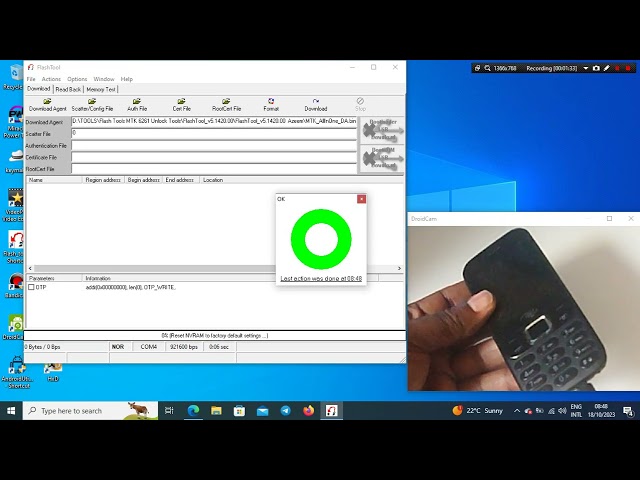Click the Location column header
Image resolution: width=640 pixels, height=480 pixels.
tap(213, 180)
